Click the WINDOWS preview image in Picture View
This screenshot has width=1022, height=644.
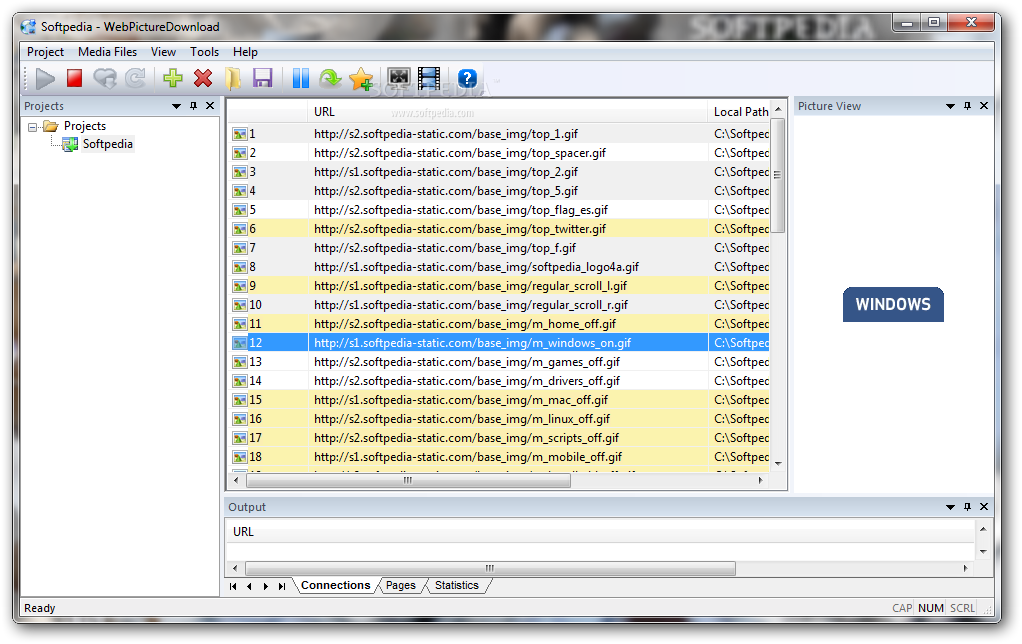click(893, 304)
